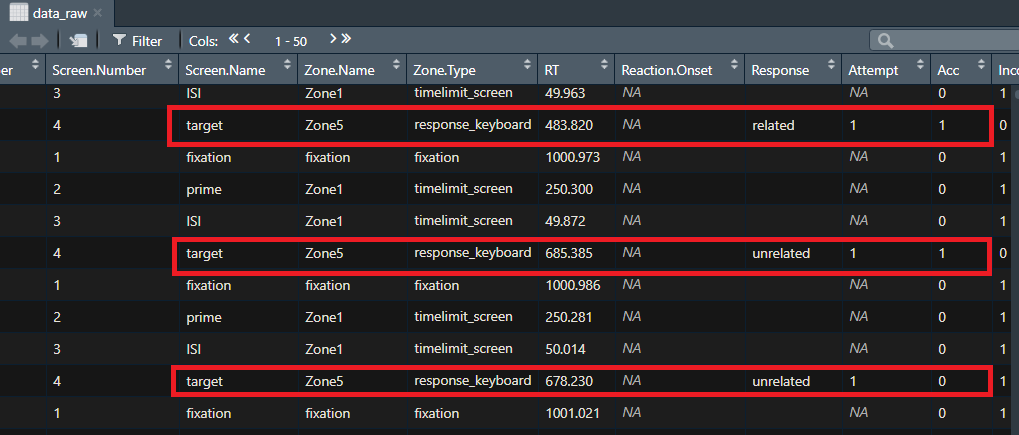Jump to last columns double-right arrow
Viewport: 1019px width, 435px height.
tap(346, 39)
